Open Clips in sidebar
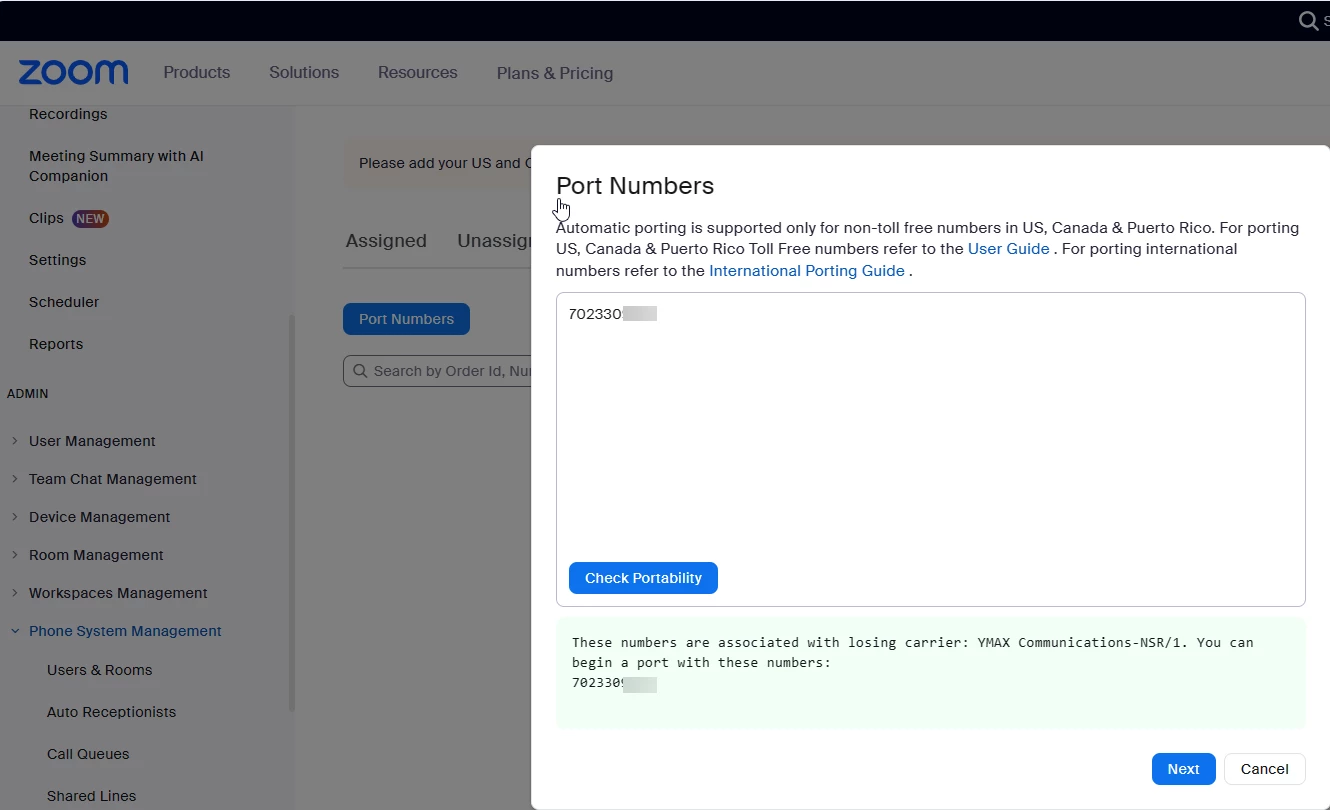Image resolution: width=1330 pixels, height=810 pixels. tap(46, 218)
